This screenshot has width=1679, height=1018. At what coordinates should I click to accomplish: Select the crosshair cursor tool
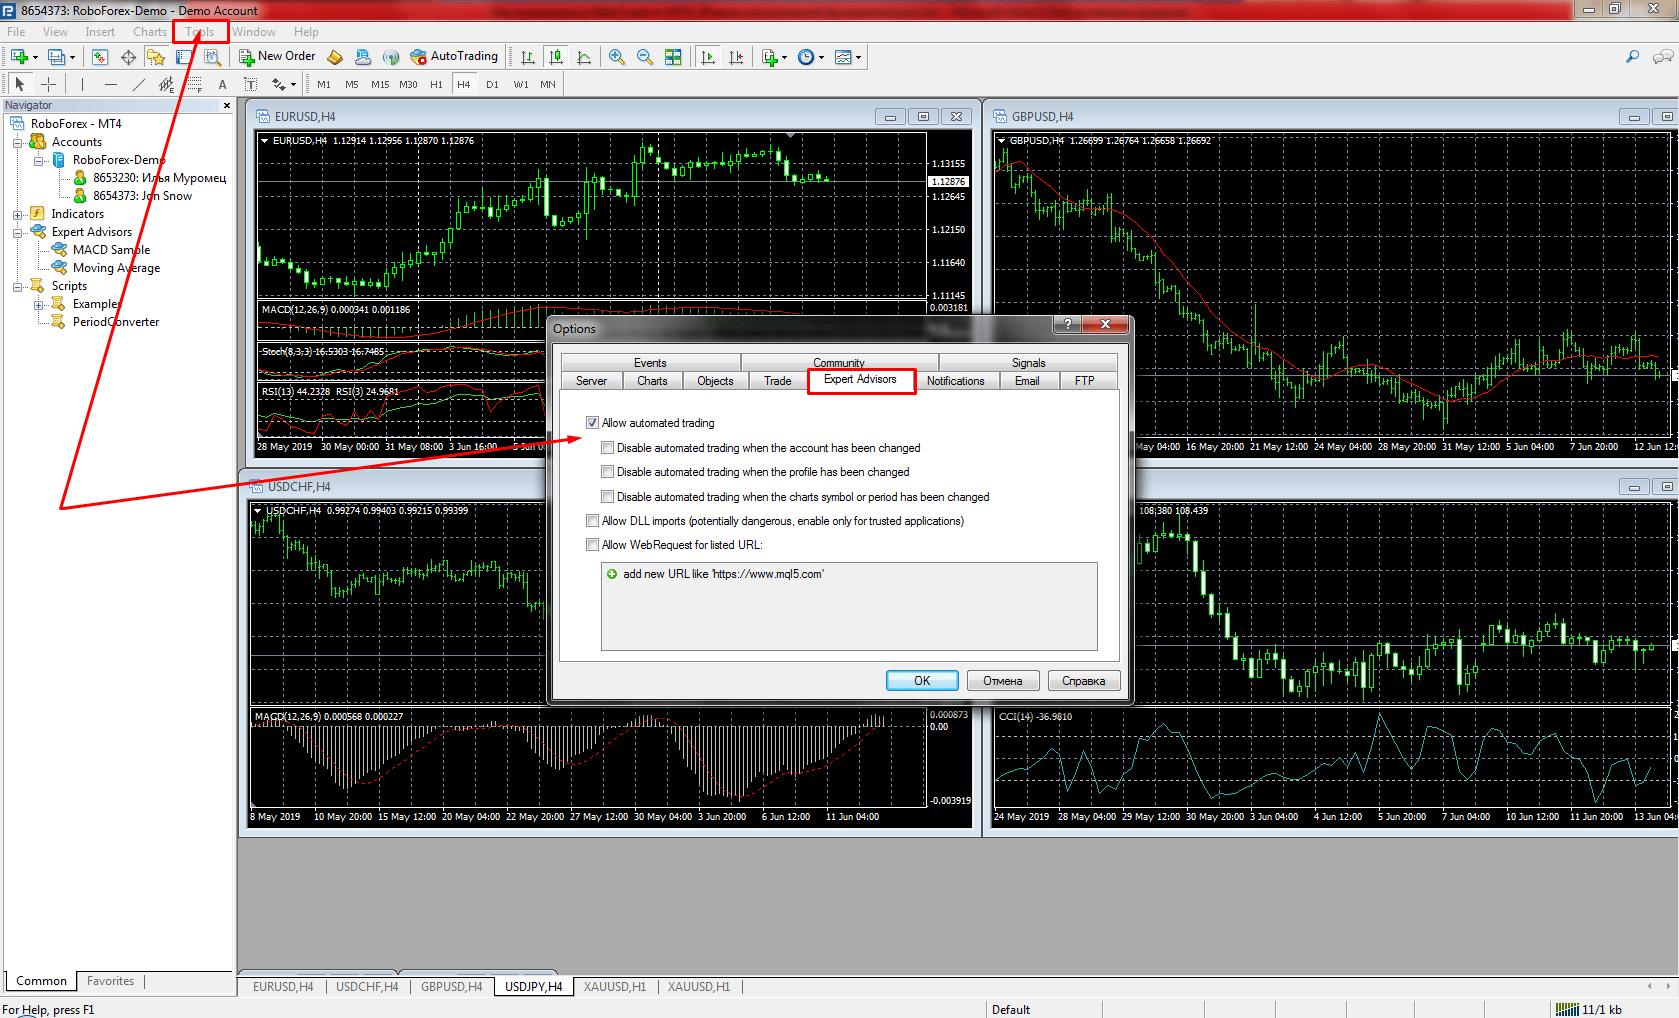48,84
